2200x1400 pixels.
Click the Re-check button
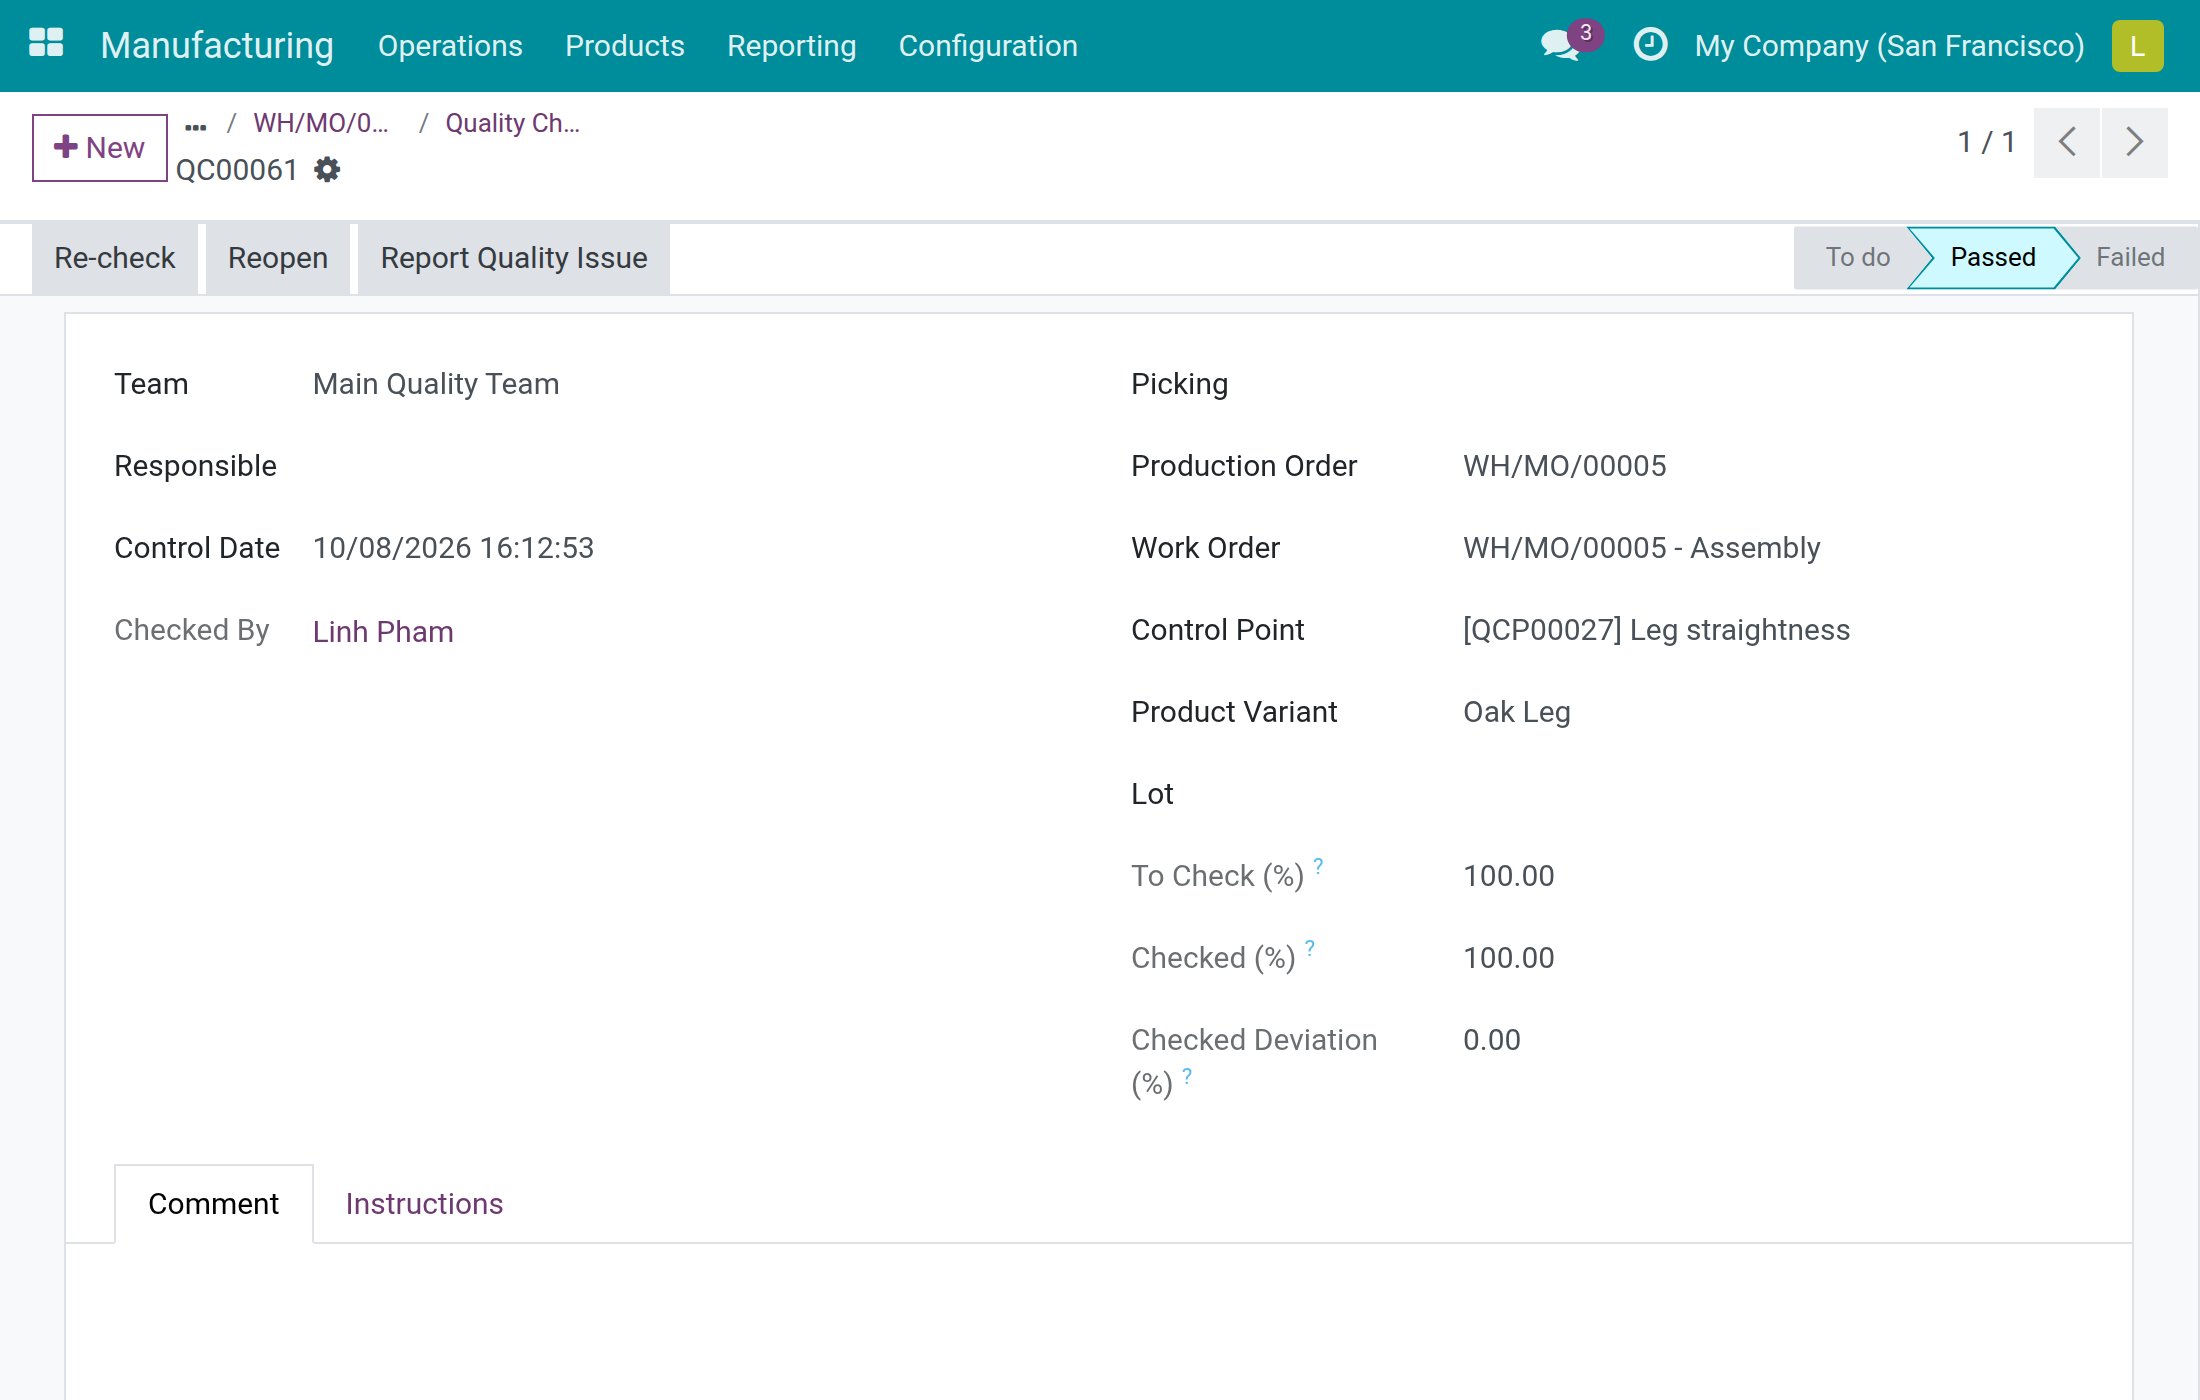[x=115, y=258]
